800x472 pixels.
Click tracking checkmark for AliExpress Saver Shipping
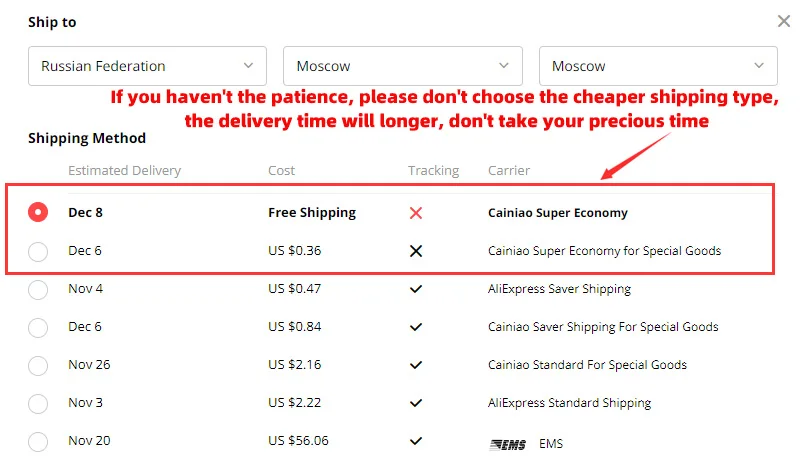pos(416,289)
